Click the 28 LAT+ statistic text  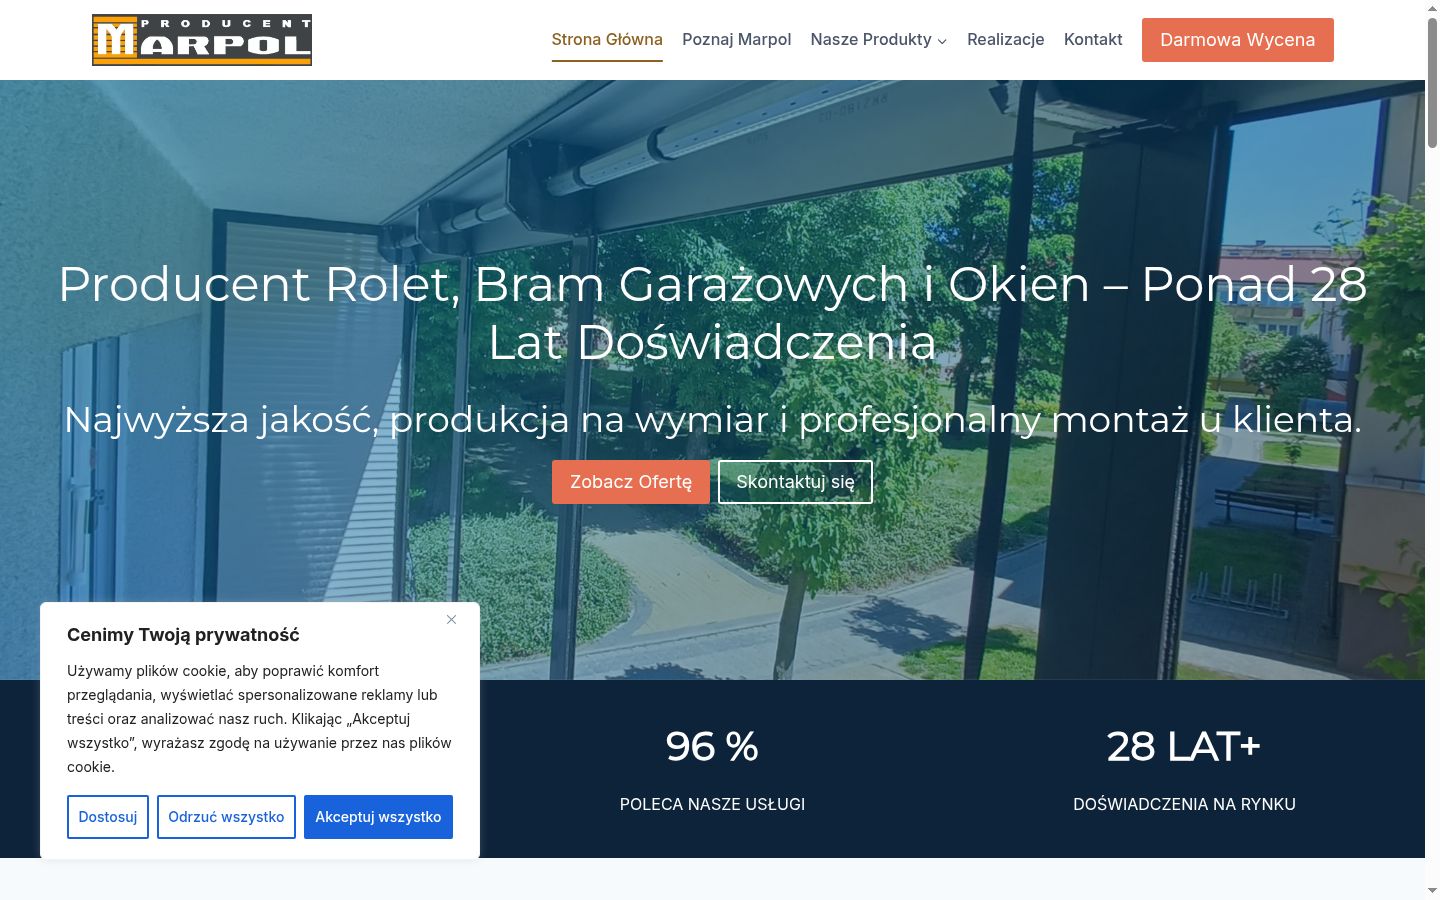click(1184, 747)
